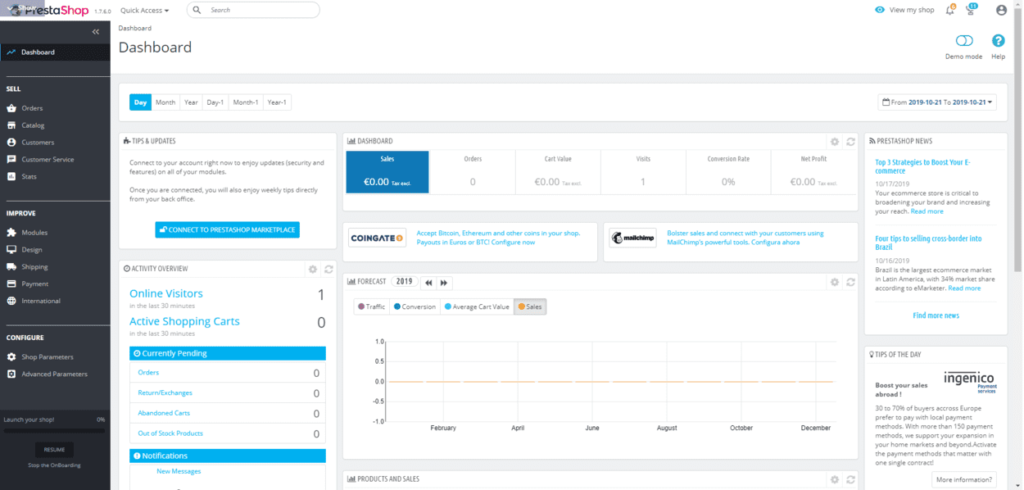Select the Sales KPI tile
Screen dimensions: 1024x490
click(387, 172)
